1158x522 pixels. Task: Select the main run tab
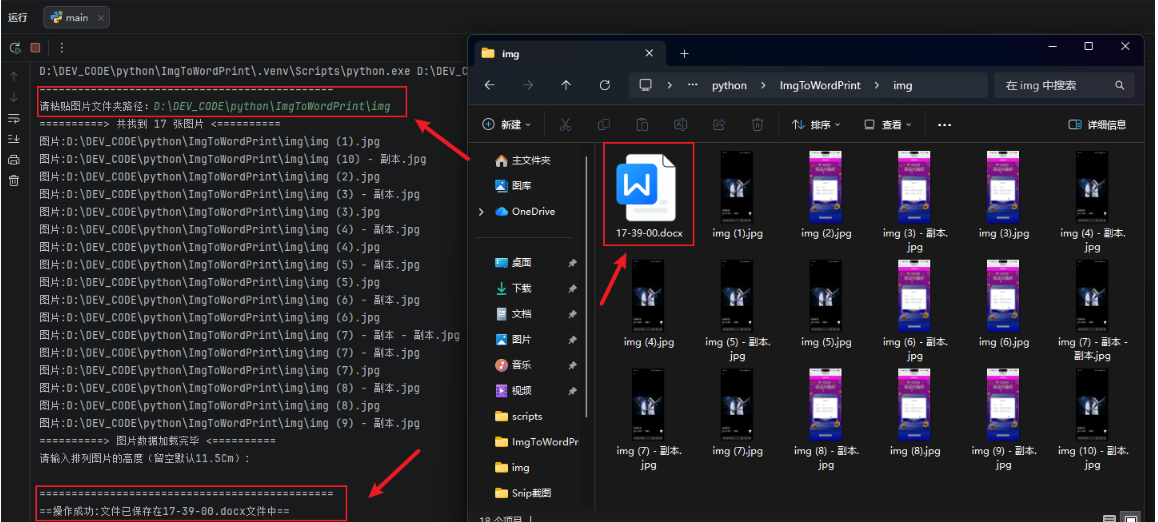coord(76,17)
